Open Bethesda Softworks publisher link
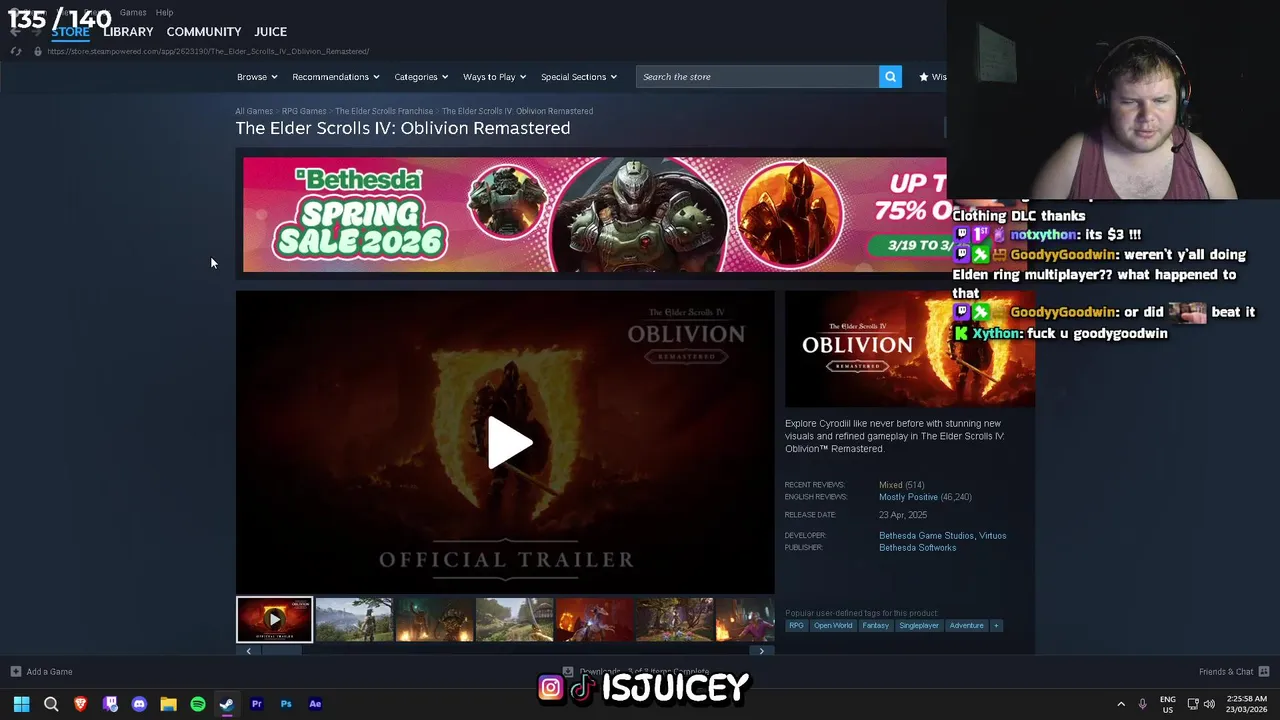This screenshot has width=1280, height=720. [917, 548]
